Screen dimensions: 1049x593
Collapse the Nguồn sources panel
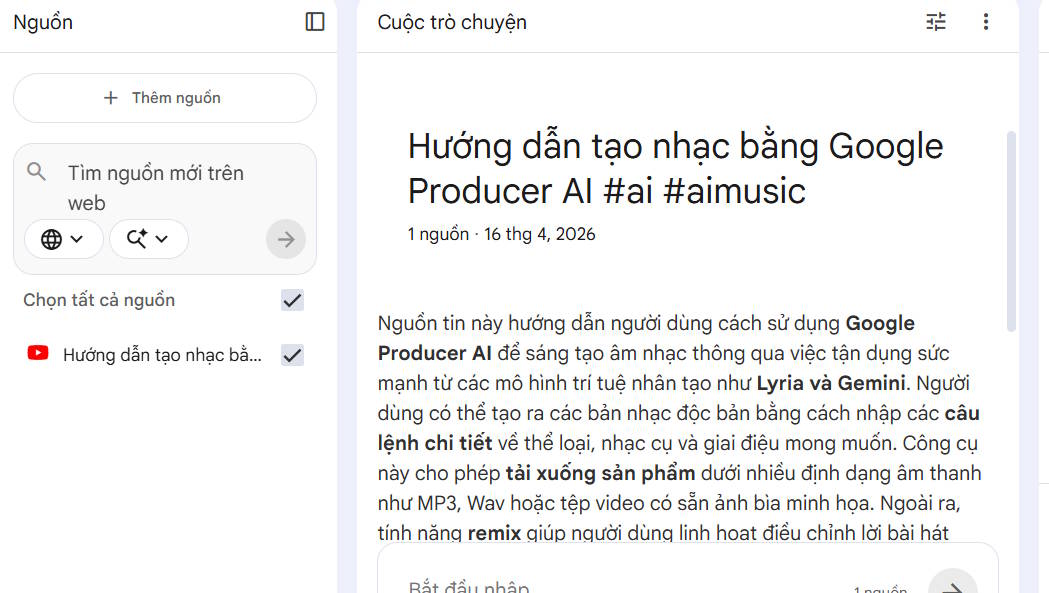click(x=314, y=21)
